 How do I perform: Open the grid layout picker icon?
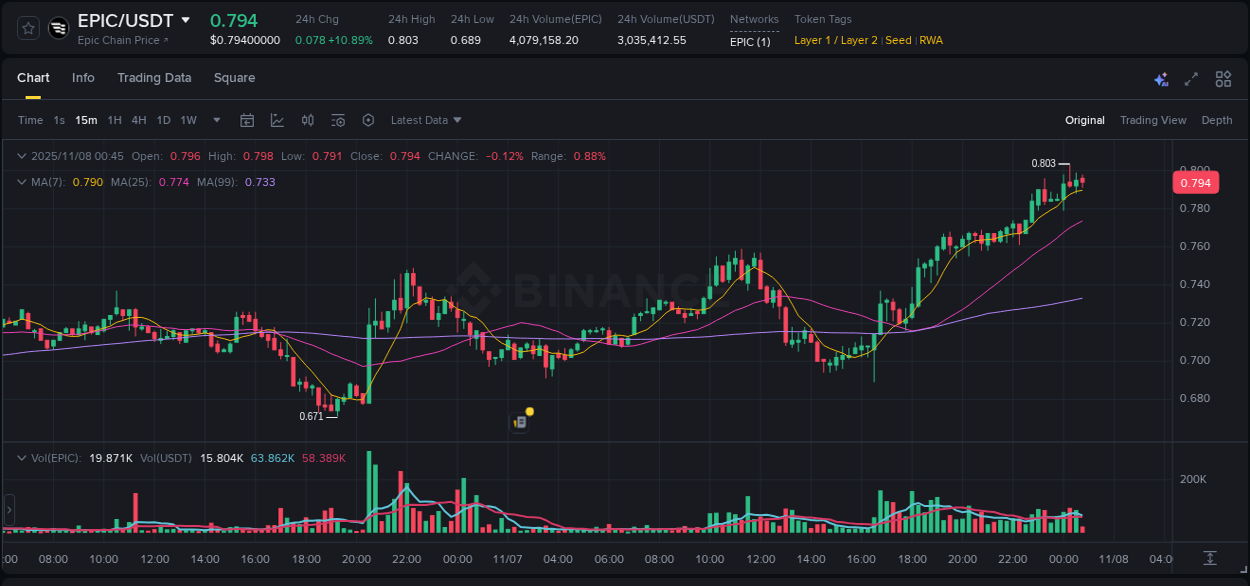point(1222,78)
